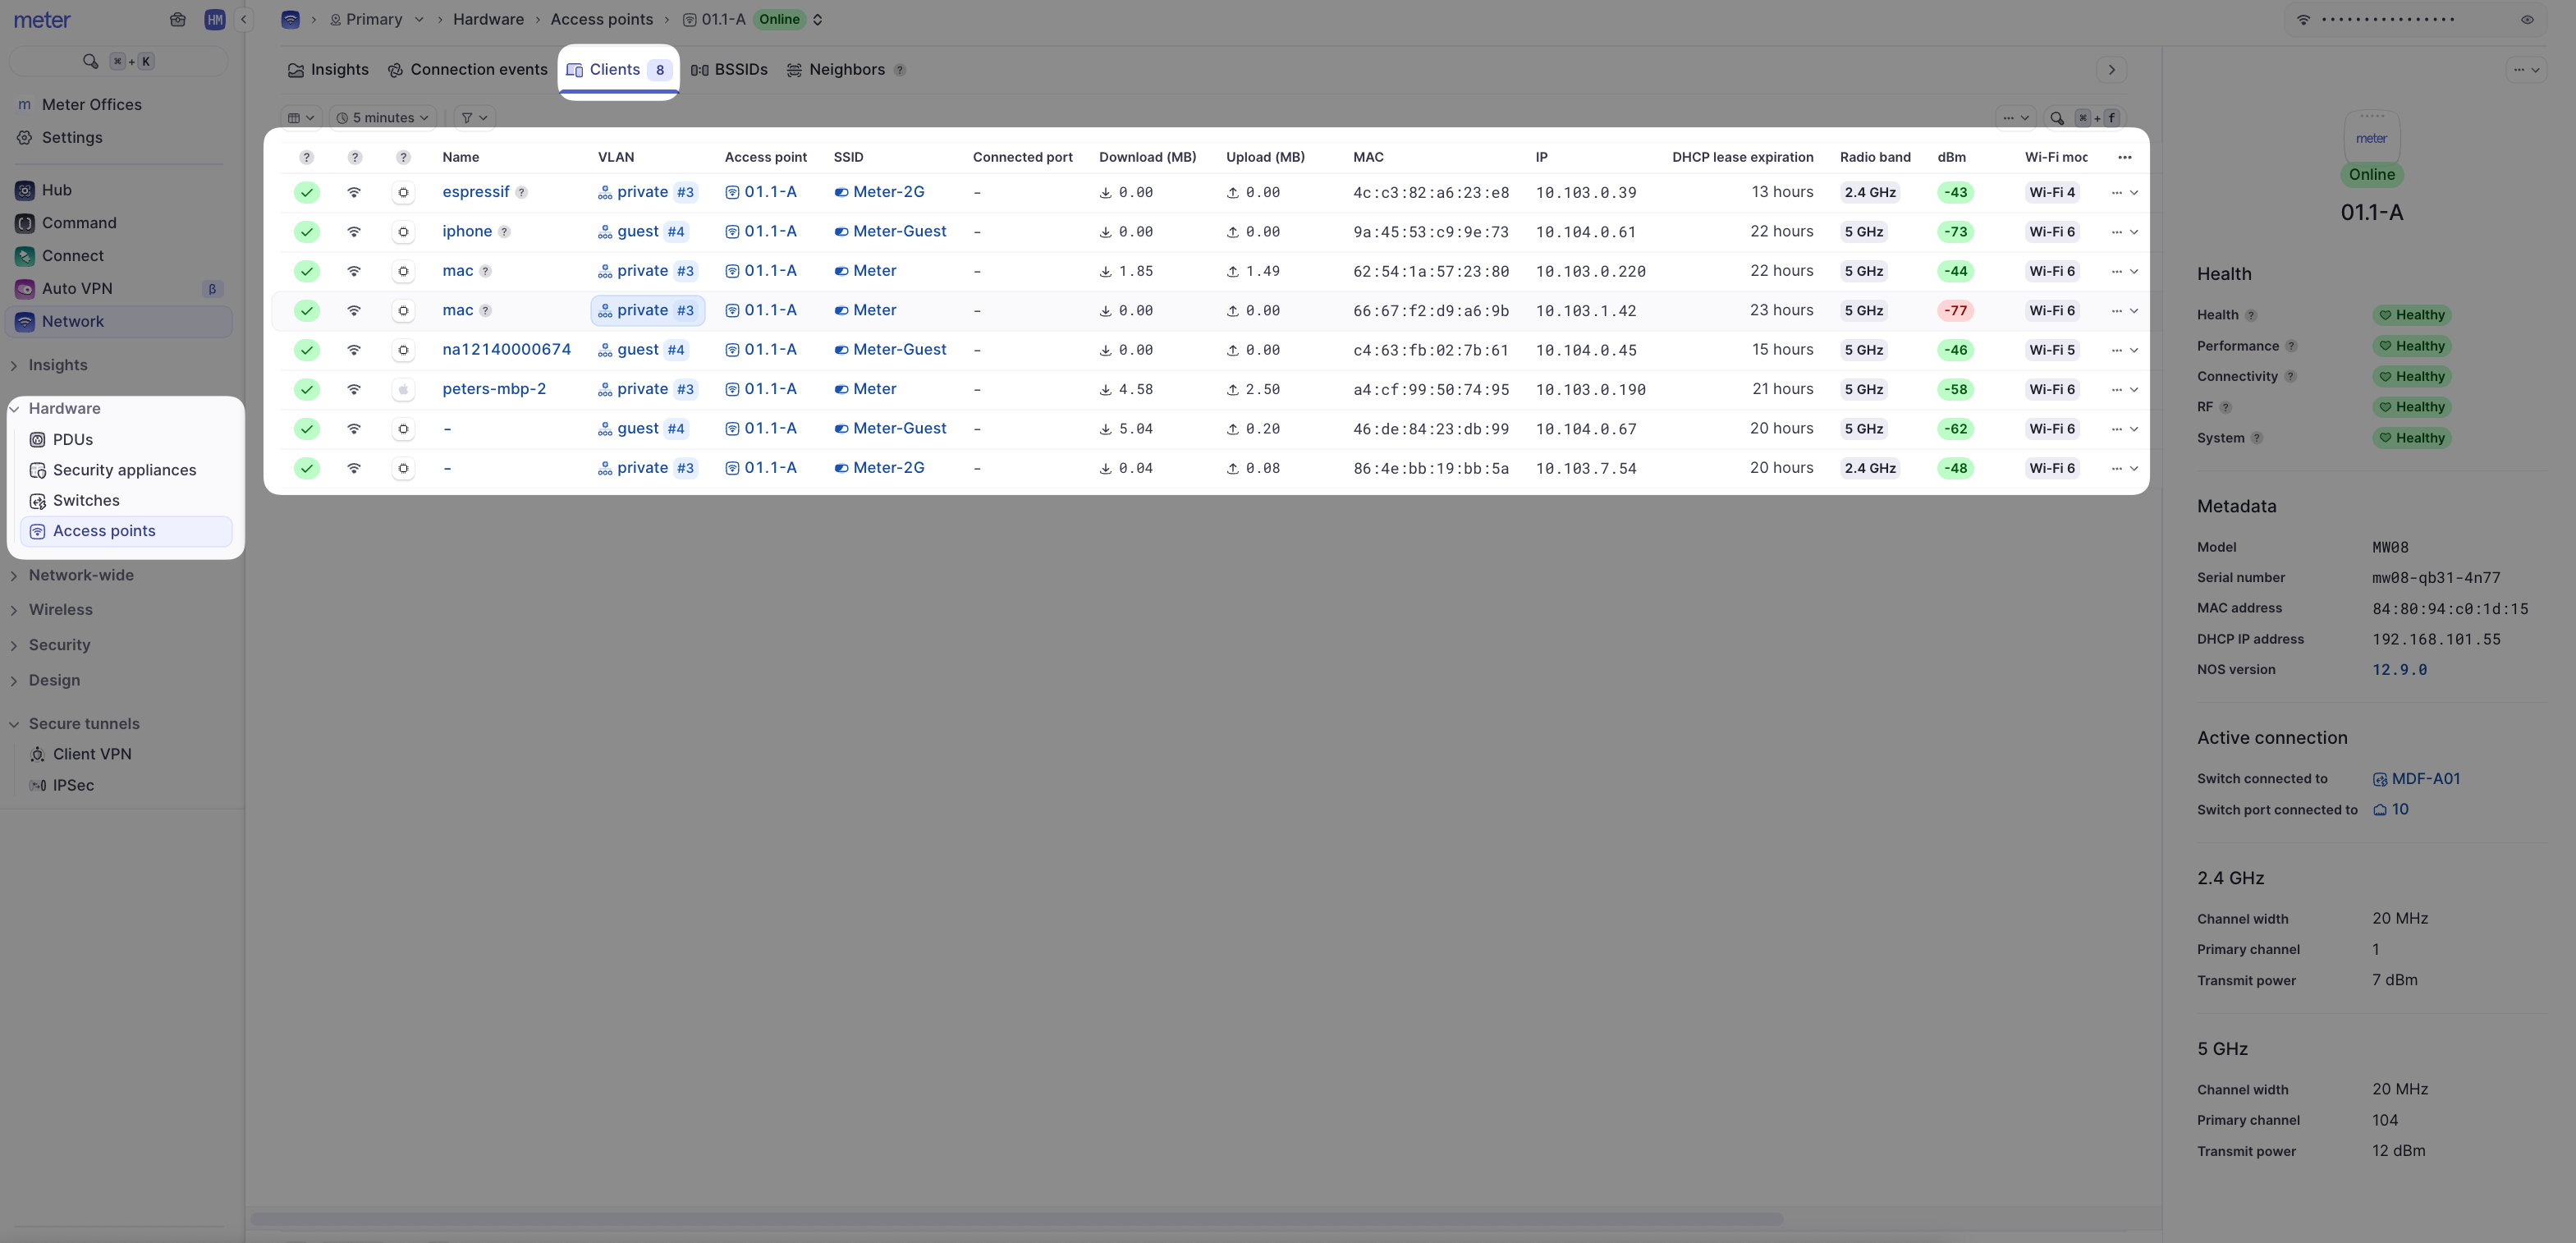Screen dimensions: 2576x1243
Task: Click the NOS version 12.9.0 link
Action: tap(2399, 670)
